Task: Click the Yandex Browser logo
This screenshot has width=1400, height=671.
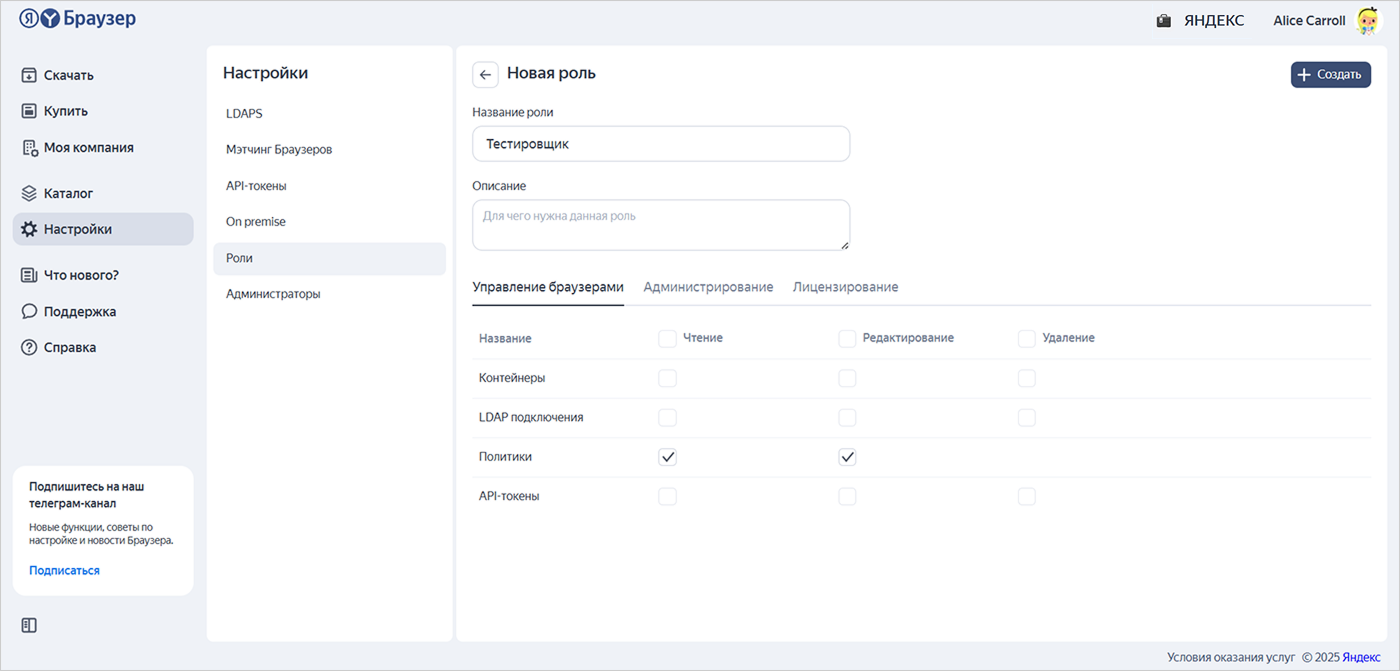Action: pyautogui.click(x=77, y=19)
